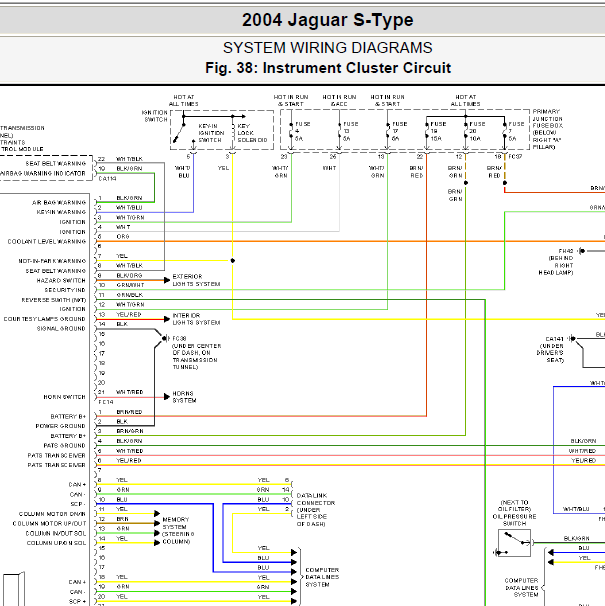Image resolution: width=605 pixels, height=606 pixels.
Task: Click "CA141 (UNDER DRIVER'S SEAT)" label
Action: 550,349
